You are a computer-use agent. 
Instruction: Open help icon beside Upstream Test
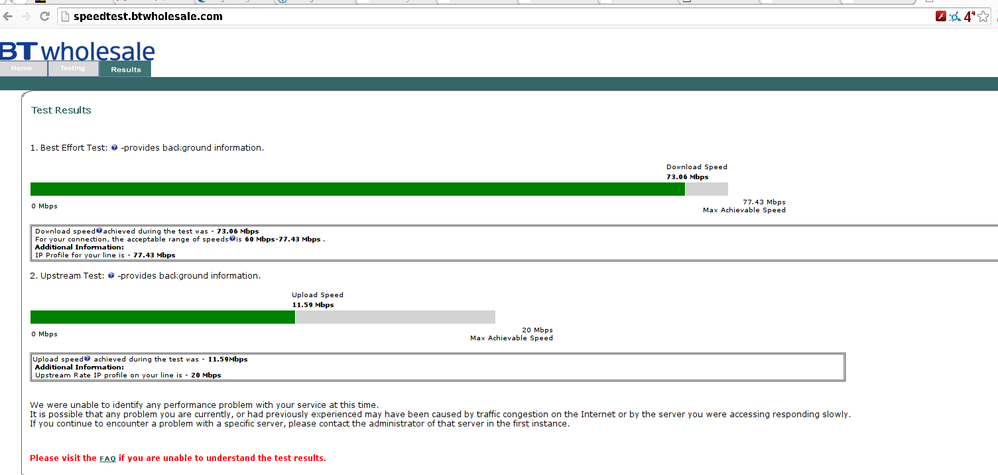pyautogui.click(x=111, y=276)
